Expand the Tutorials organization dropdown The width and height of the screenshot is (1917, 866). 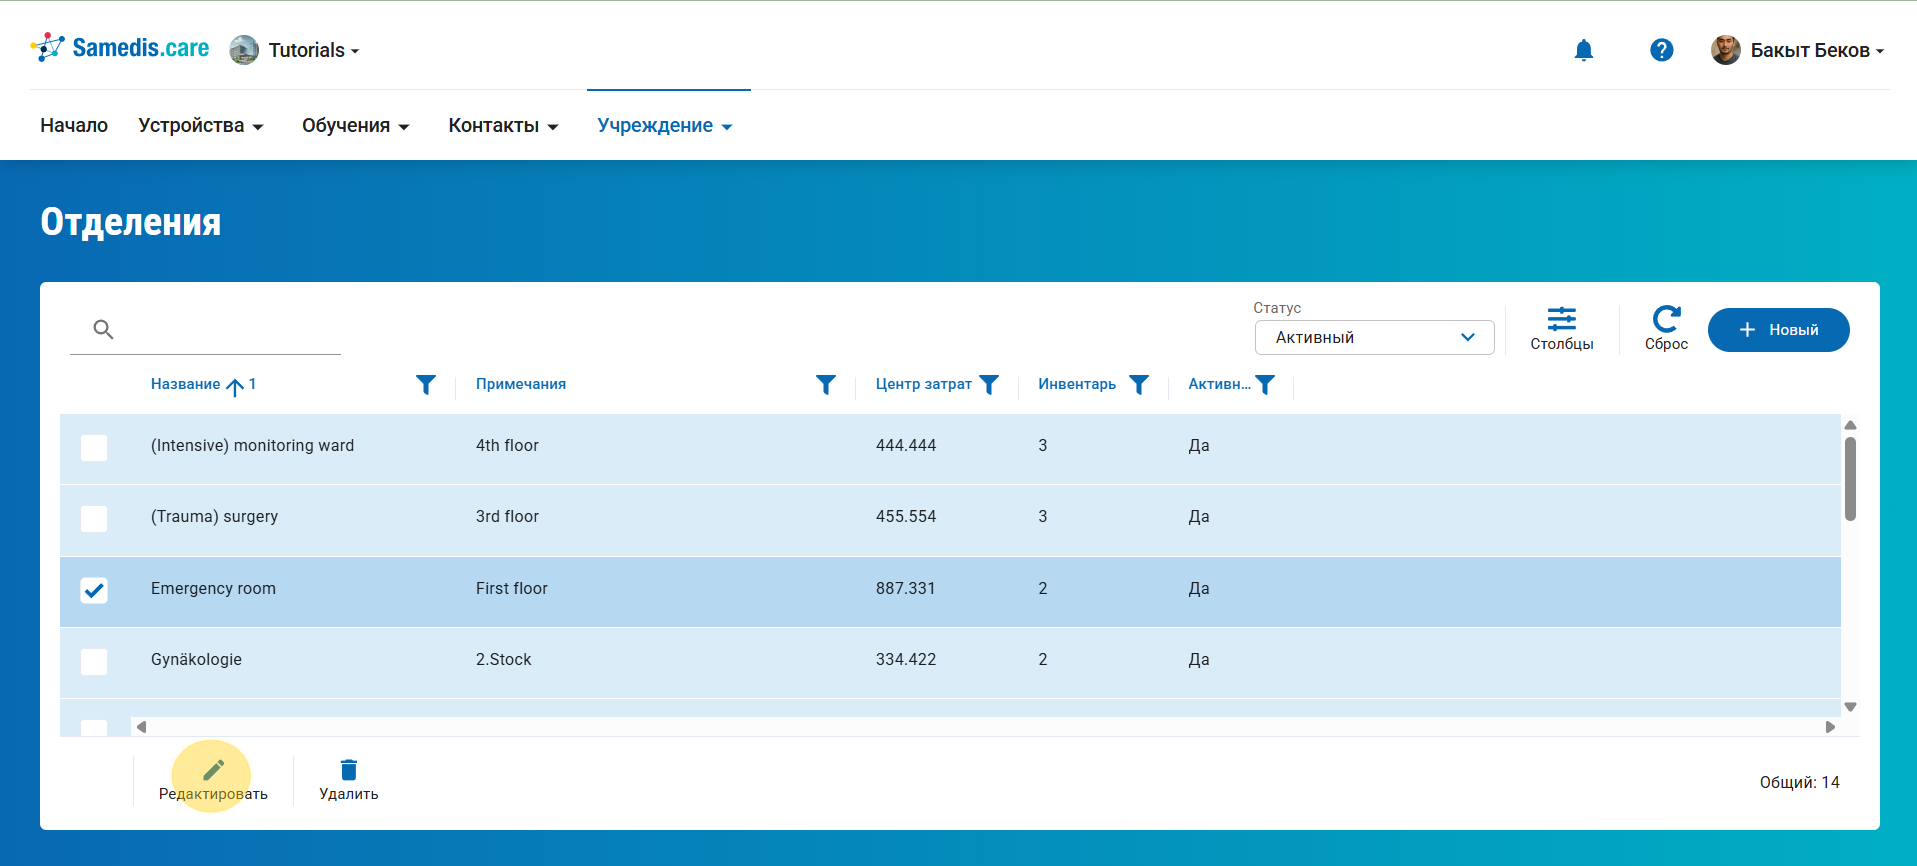click(x=312, y=50)
